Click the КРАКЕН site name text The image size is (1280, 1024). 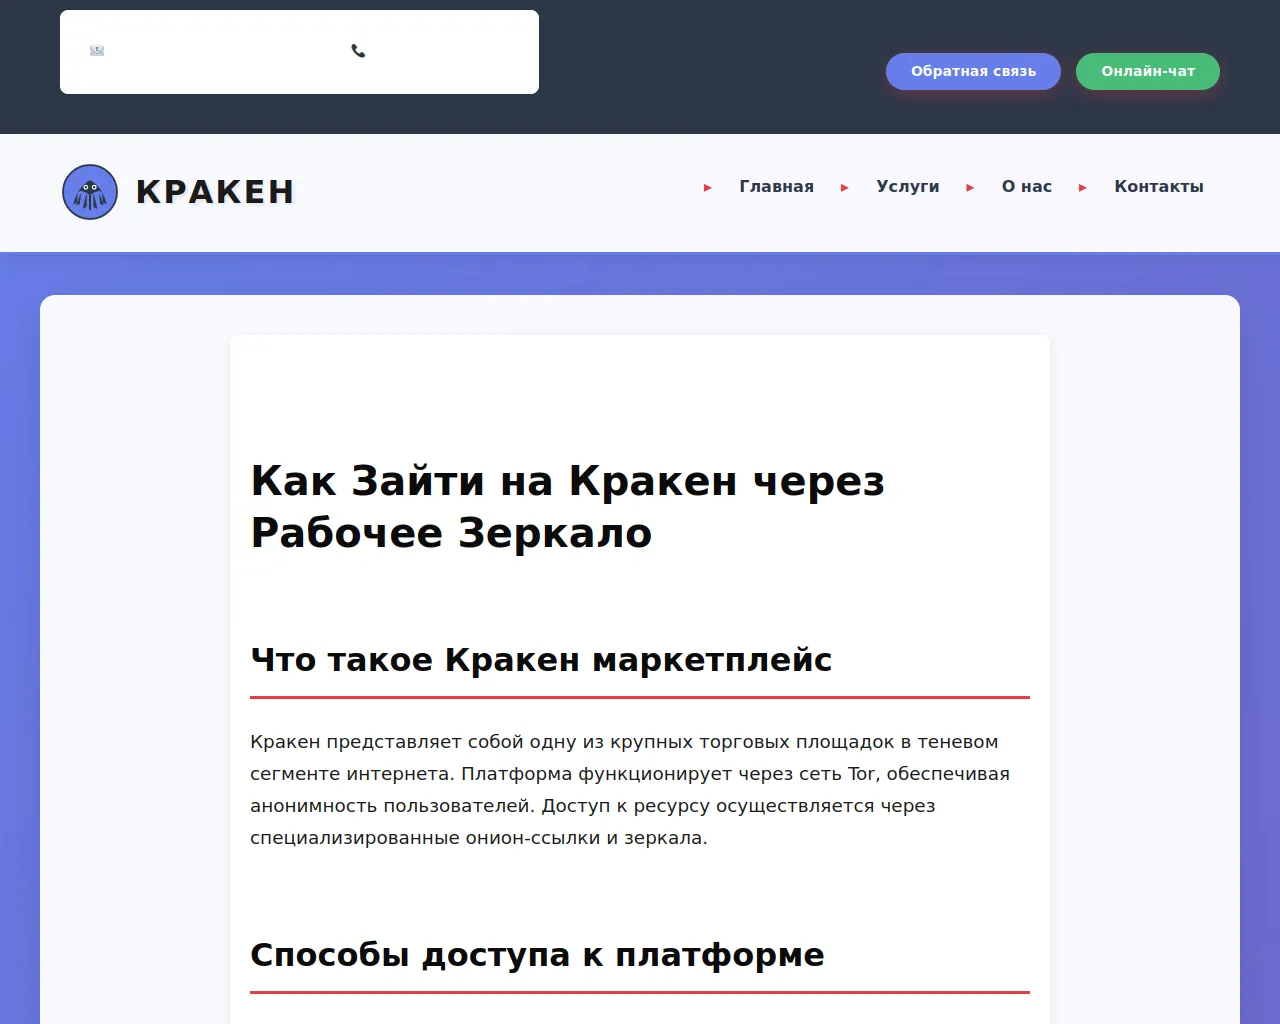(x=215, y=192)
